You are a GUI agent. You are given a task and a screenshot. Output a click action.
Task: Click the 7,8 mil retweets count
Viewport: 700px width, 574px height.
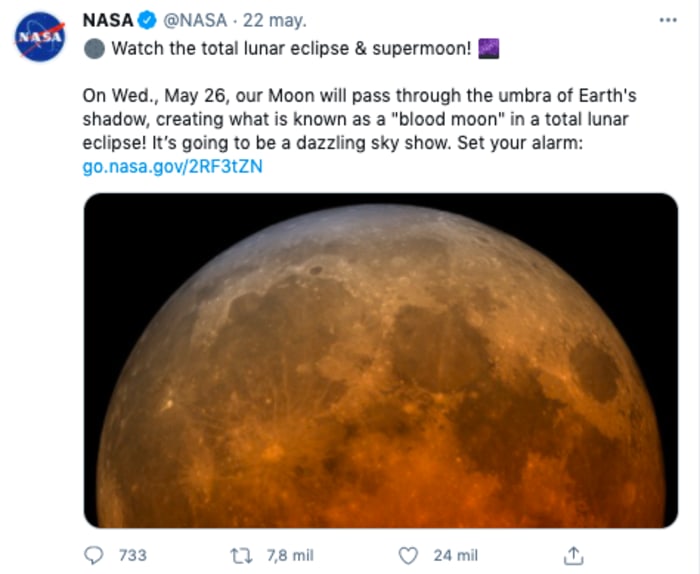pos(288,555)
